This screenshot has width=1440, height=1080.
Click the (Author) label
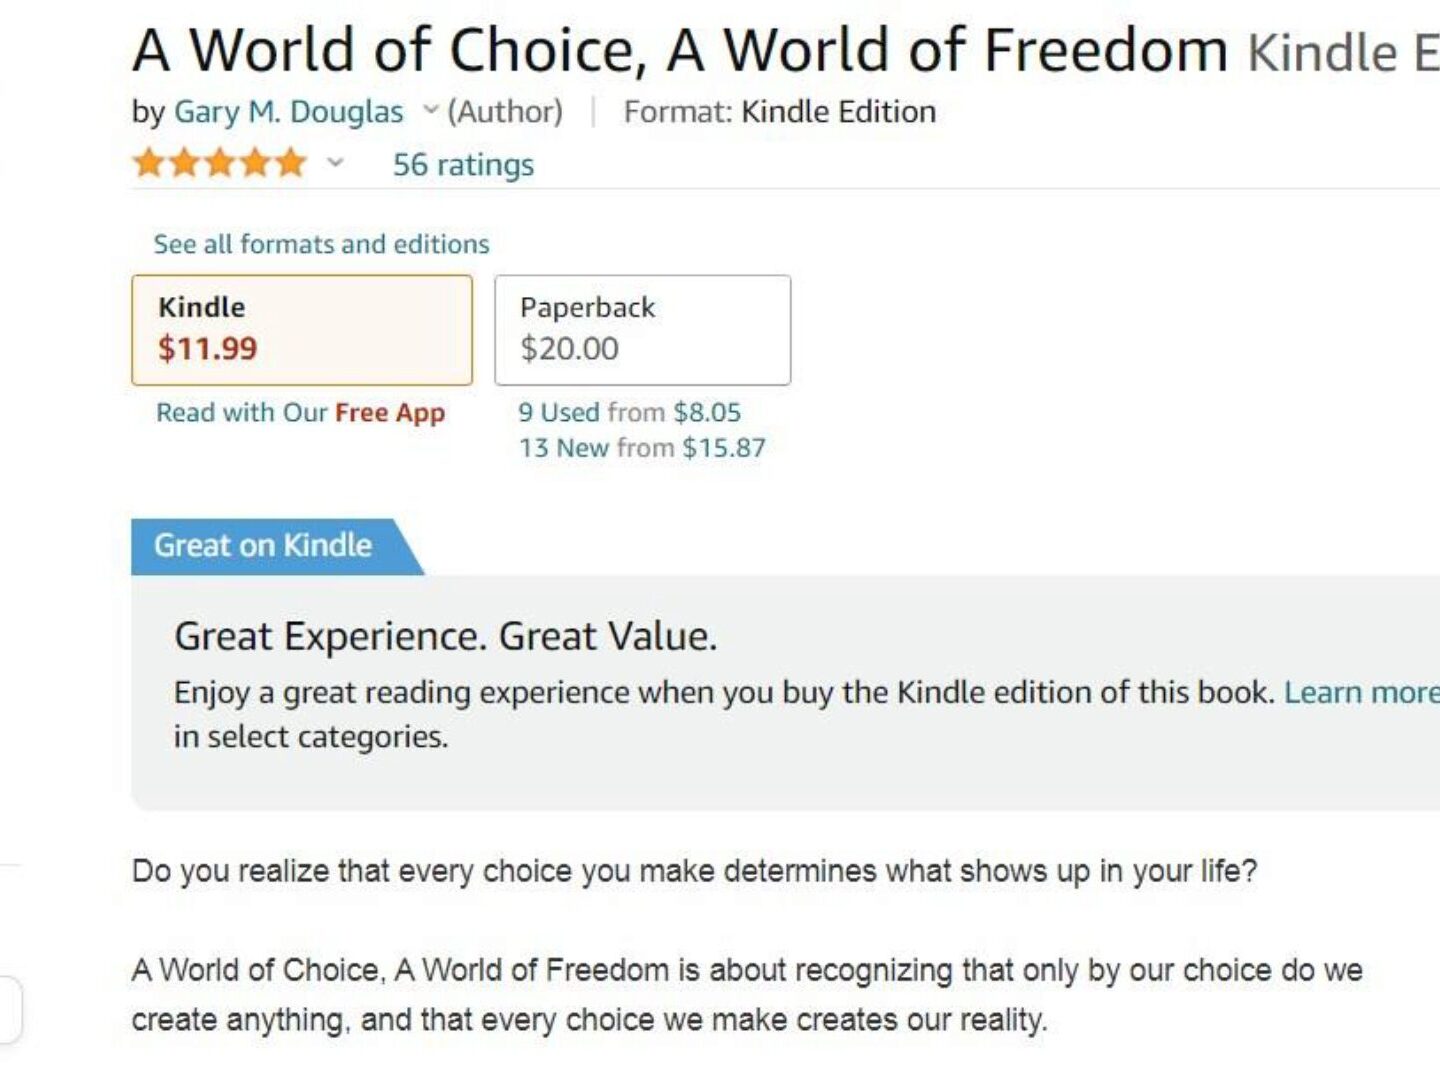505,112
